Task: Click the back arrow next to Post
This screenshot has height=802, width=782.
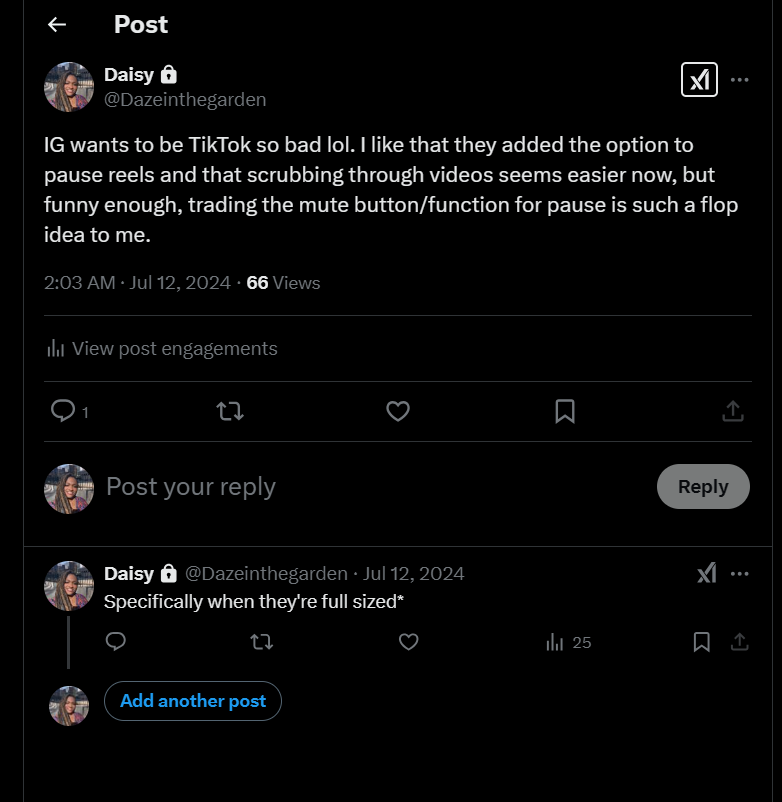Action: [x=57, y=24]
